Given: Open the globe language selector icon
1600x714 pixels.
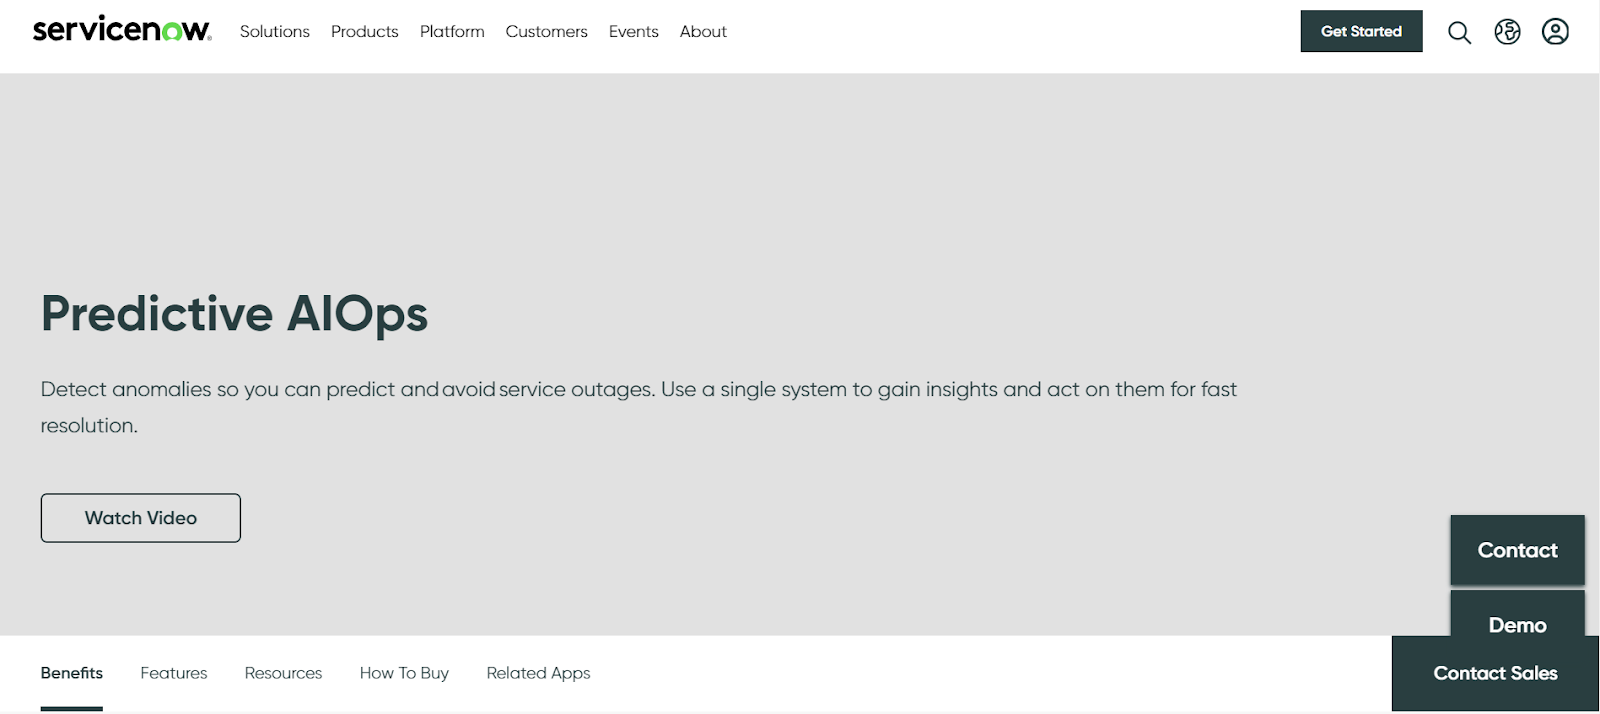Looking at the screenshot, I should (1507, 32).
